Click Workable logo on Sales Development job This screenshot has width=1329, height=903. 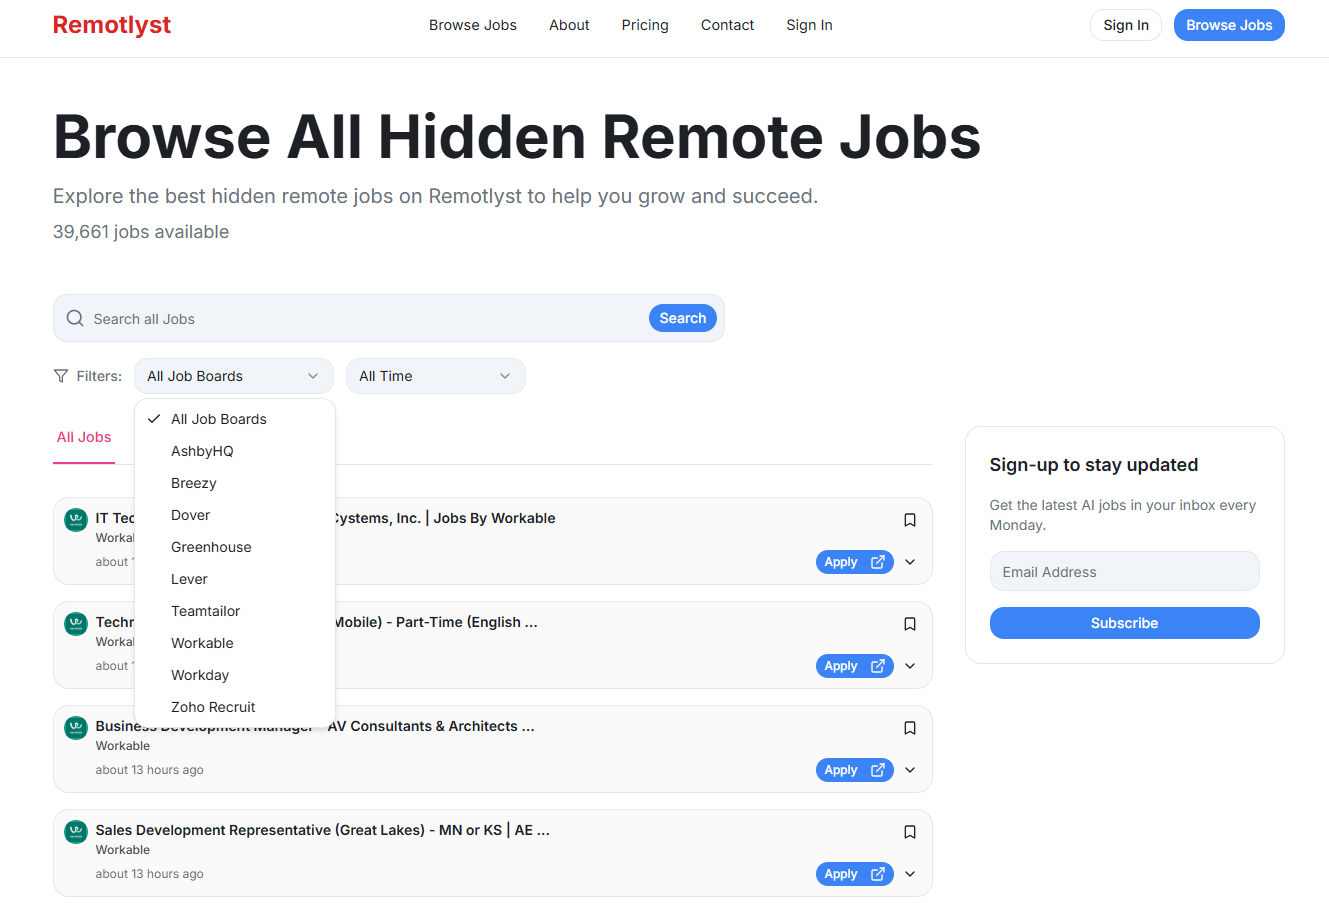[76, 832]
